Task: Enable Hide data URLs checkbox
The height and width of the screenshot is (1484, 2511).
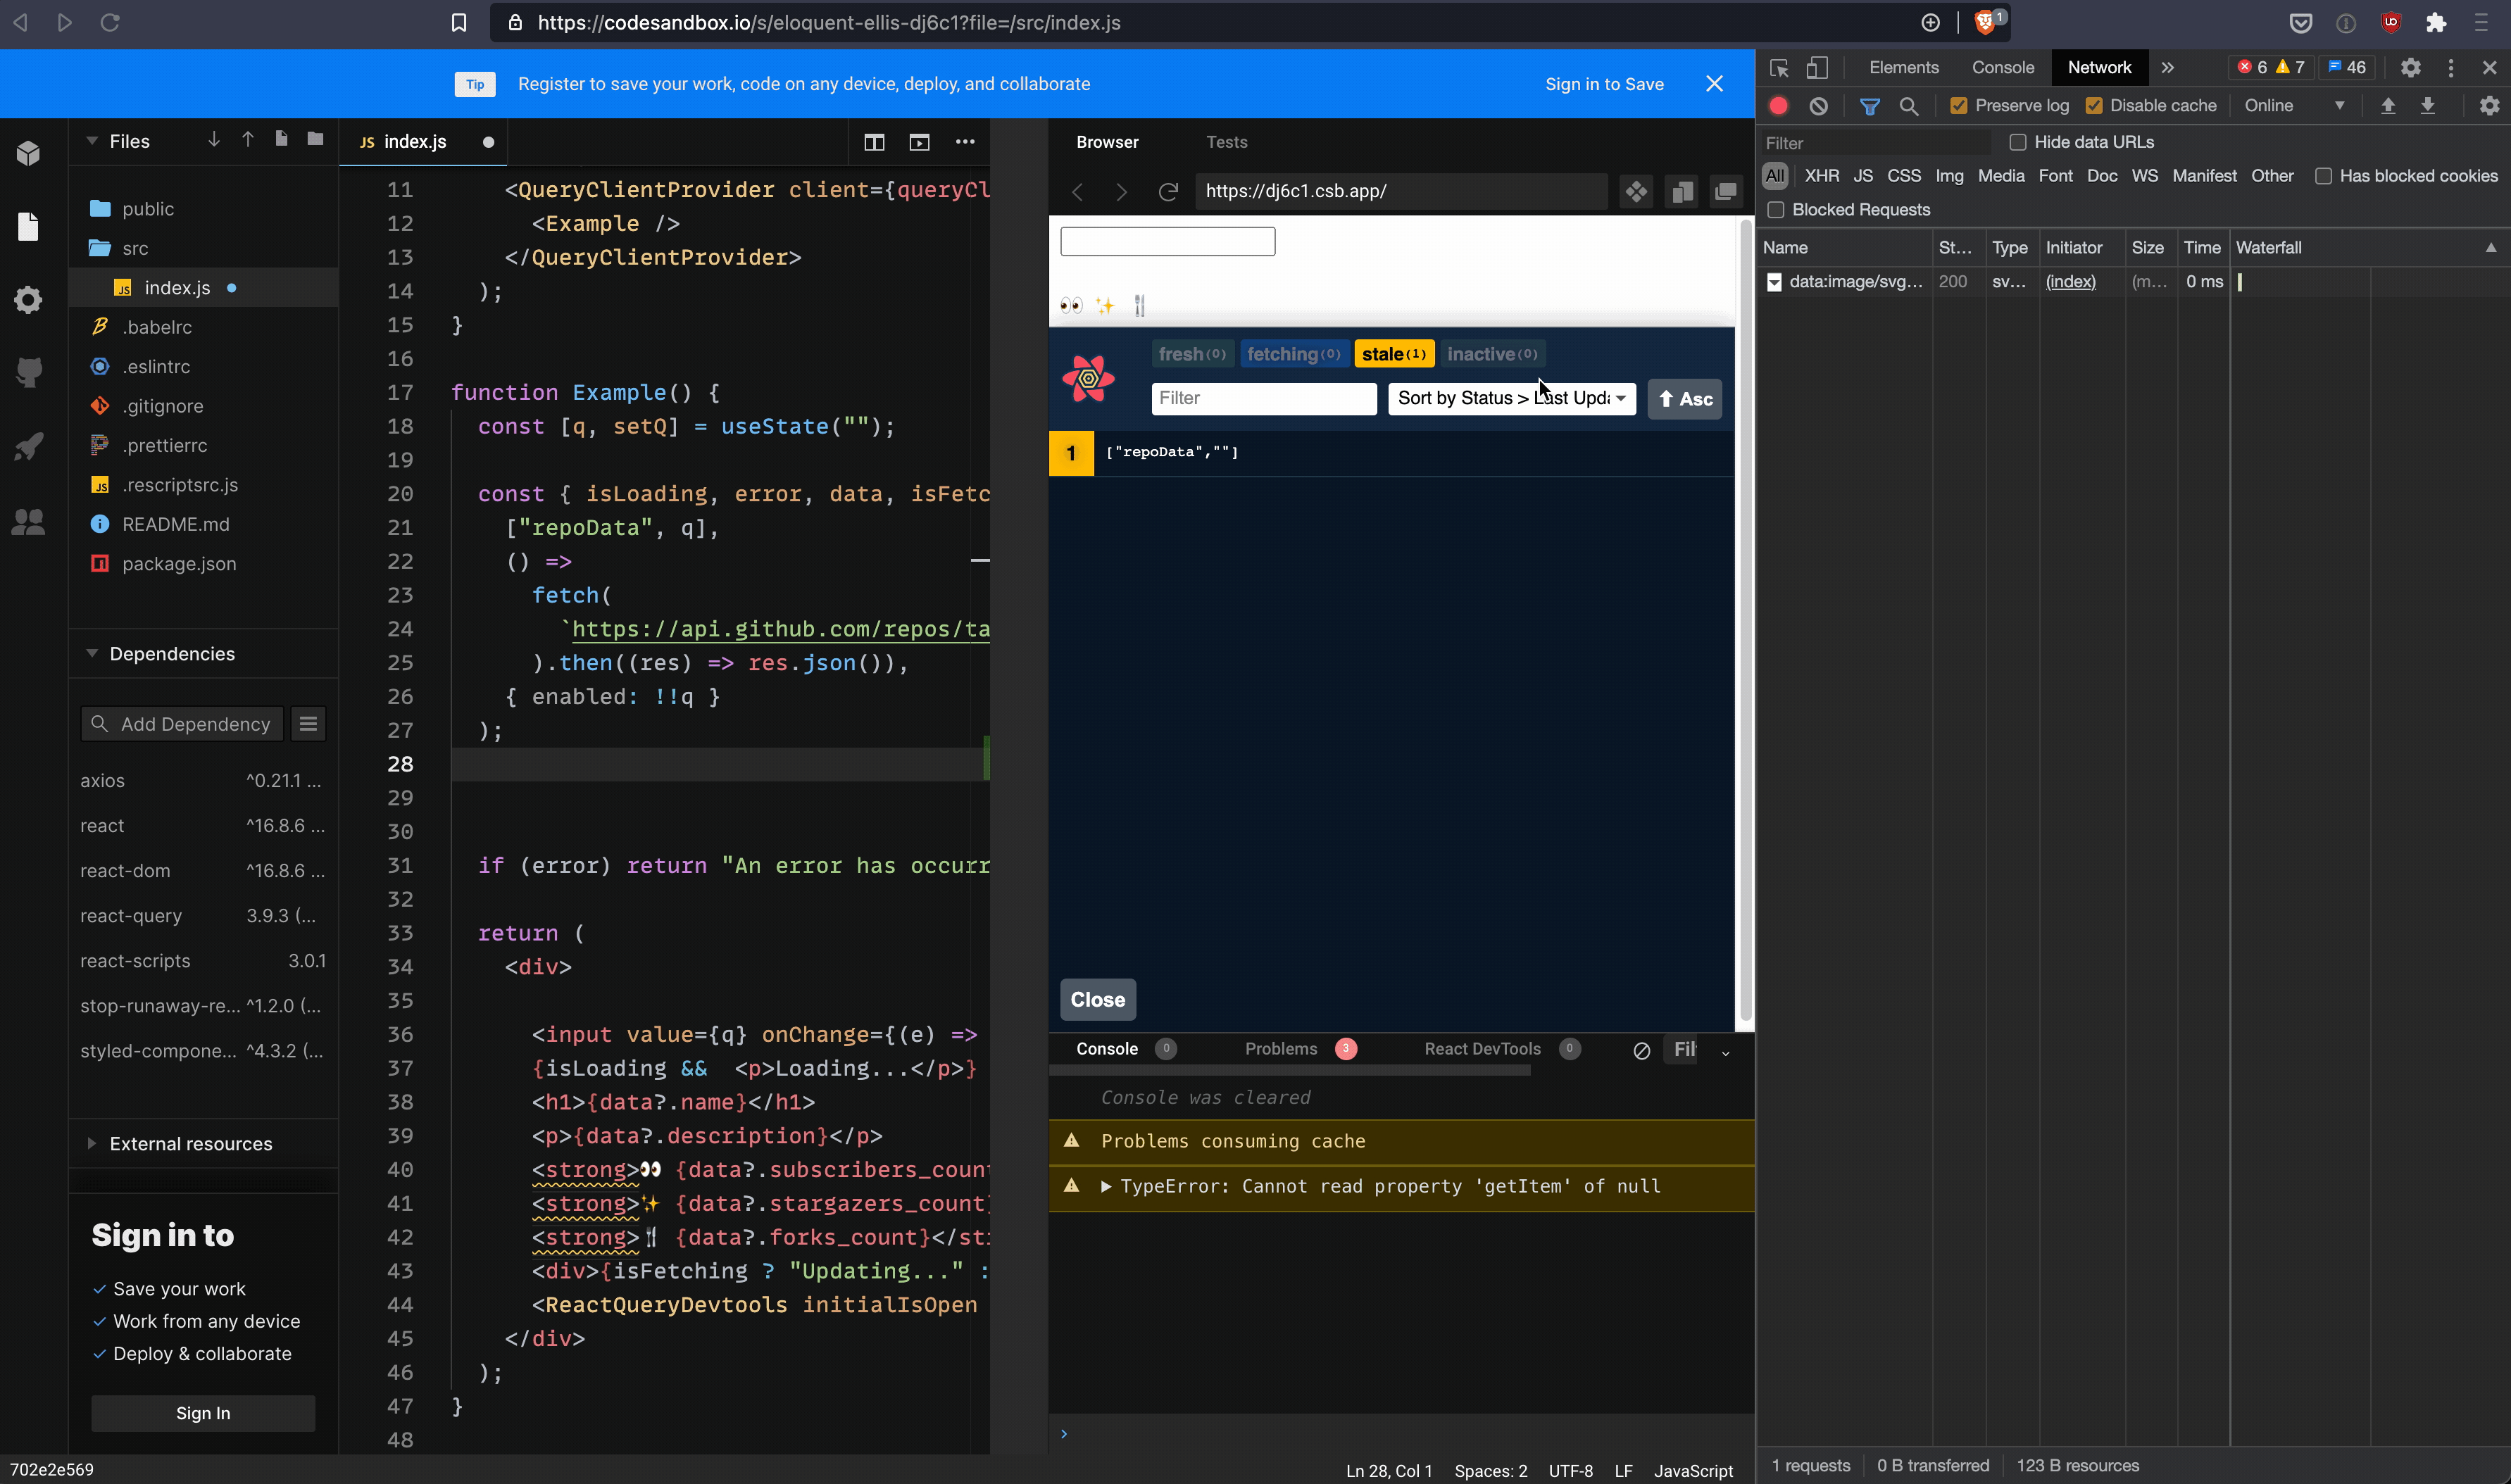Action: [2018, 142]
